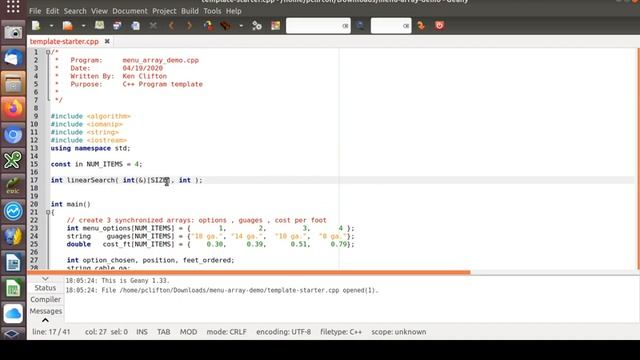Viewport: 640px width, 360px height.
Task: Open the Ubuntu show applications grid icon
Action: [13, 6]
